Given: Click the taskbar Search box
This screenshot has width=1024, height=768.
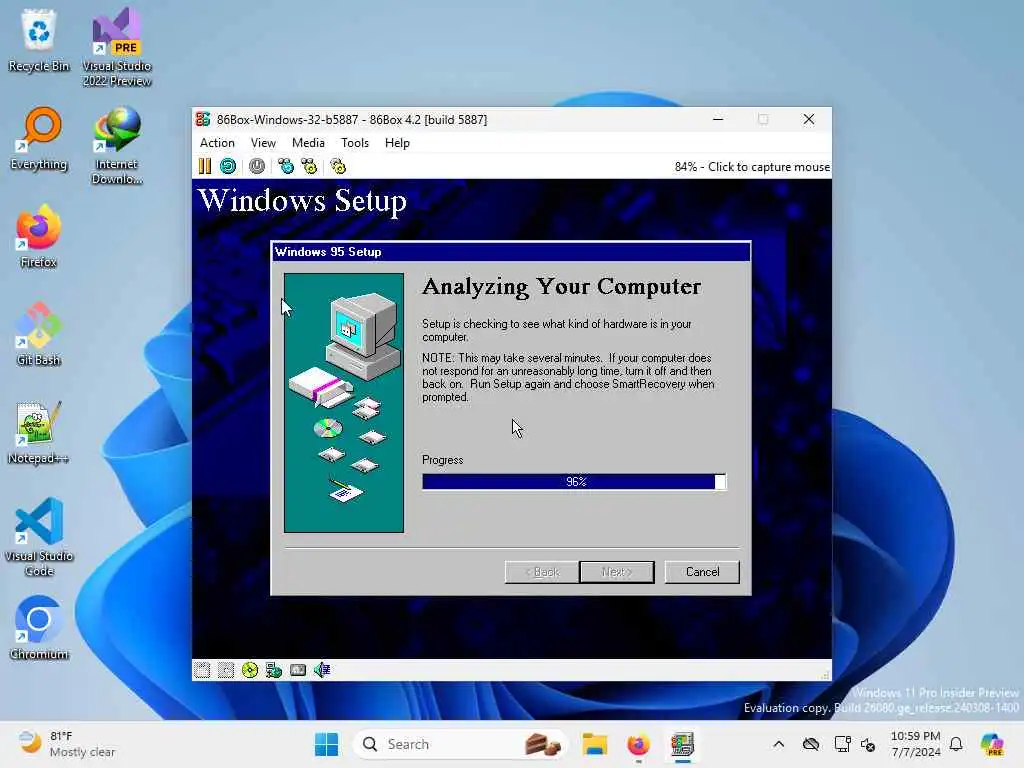Looking at the screenshot, I should coord(460,744).
